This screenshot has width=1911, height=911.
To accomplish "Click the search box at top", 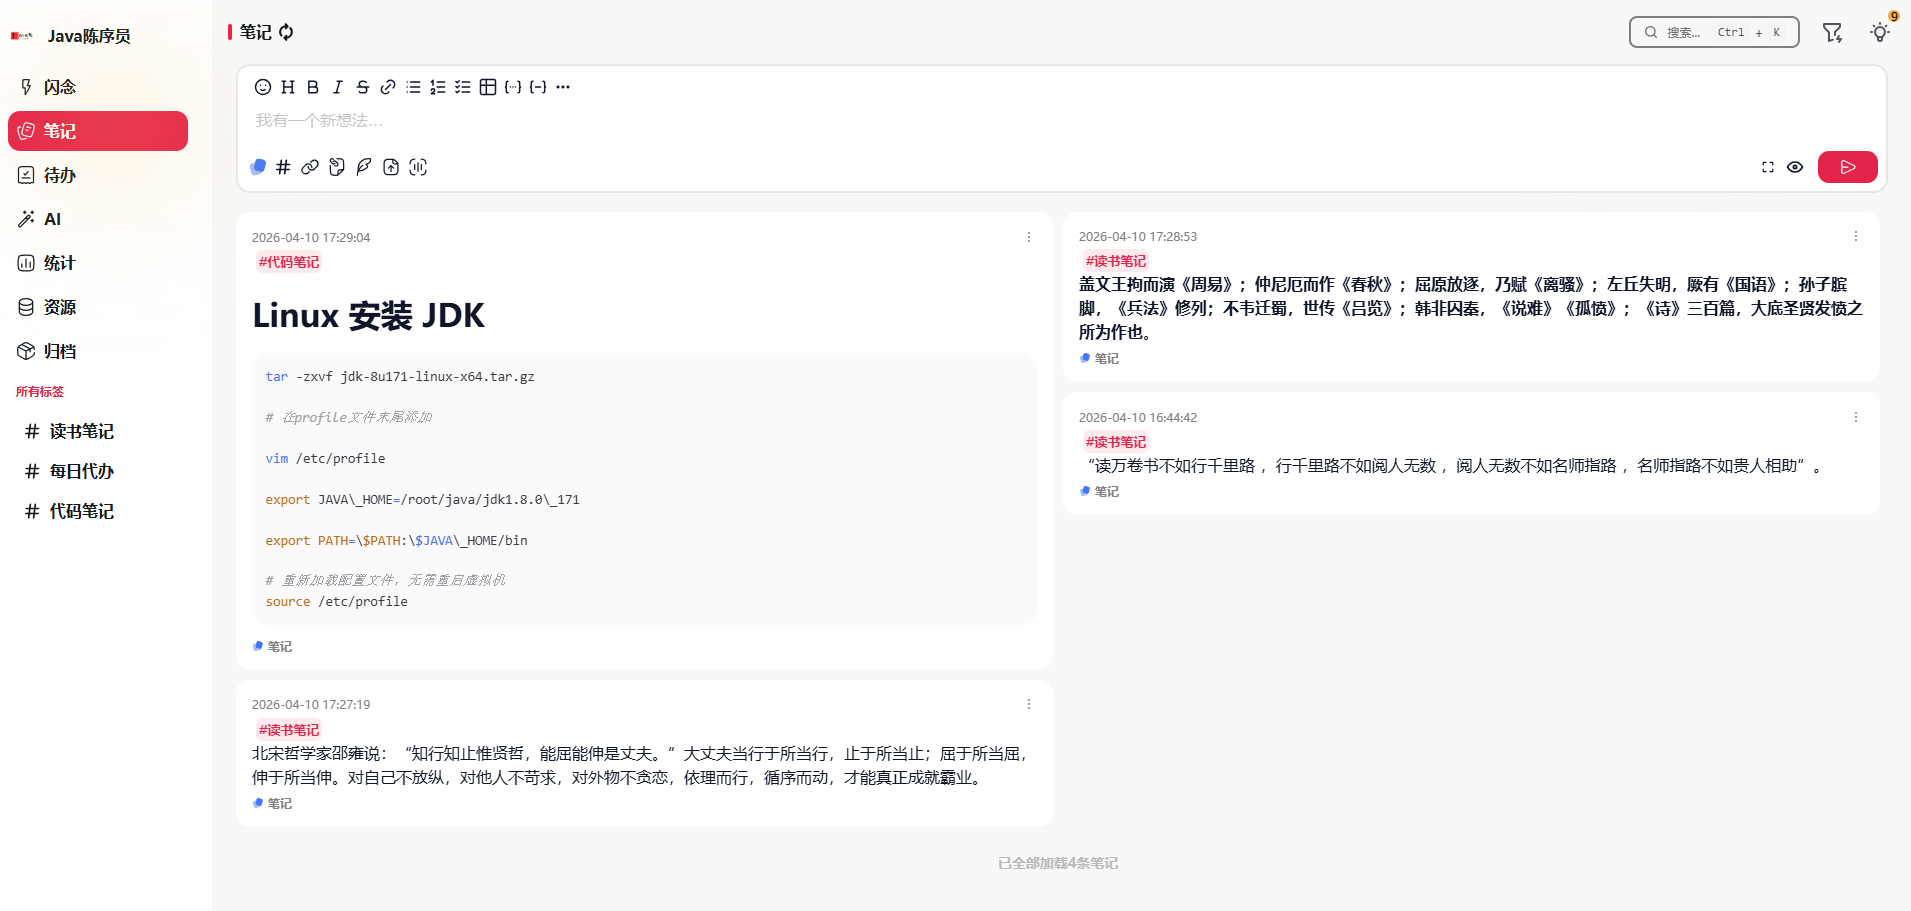I will (x=1713, y=32).
